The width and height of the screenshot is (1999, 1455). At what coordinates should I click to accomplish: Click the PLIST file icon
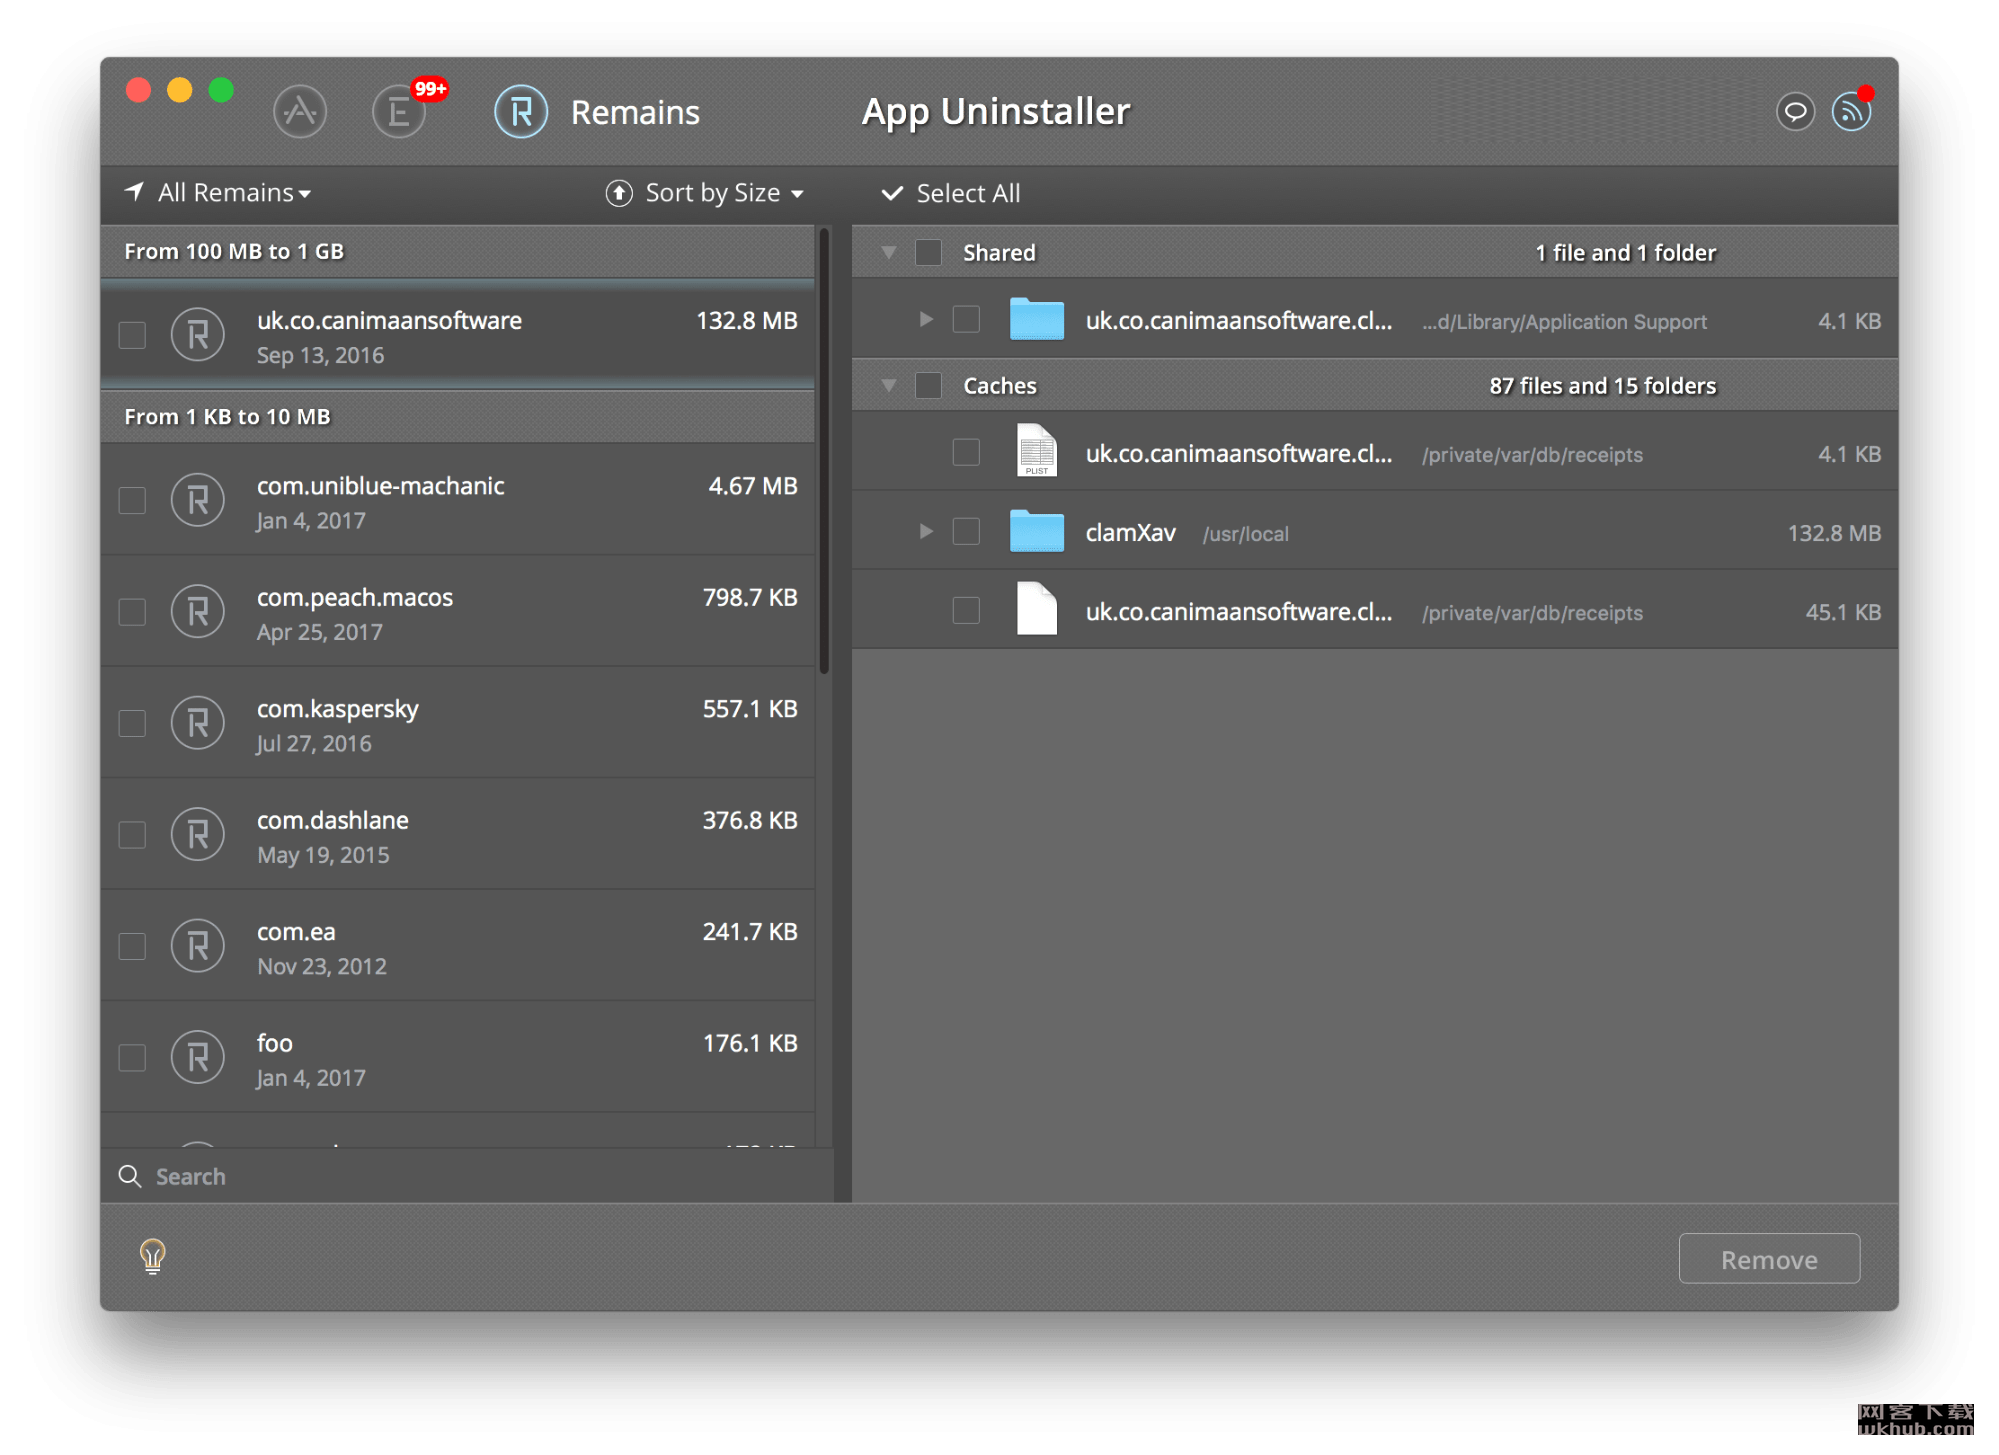[x=1036, y=451]
